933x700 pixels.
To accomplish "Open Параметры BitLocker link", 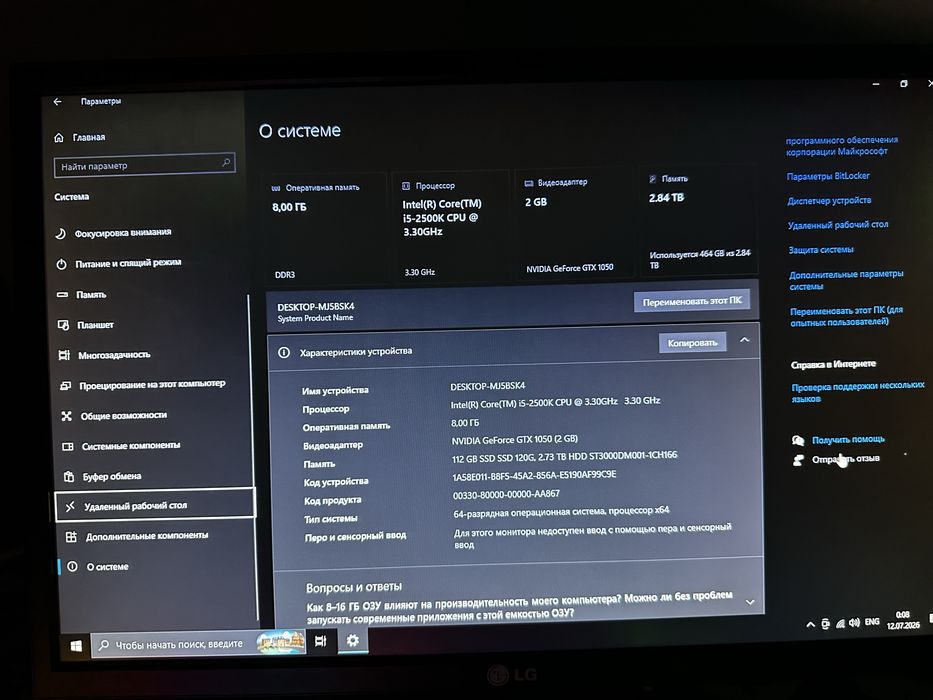I will [x=828, y=176].
